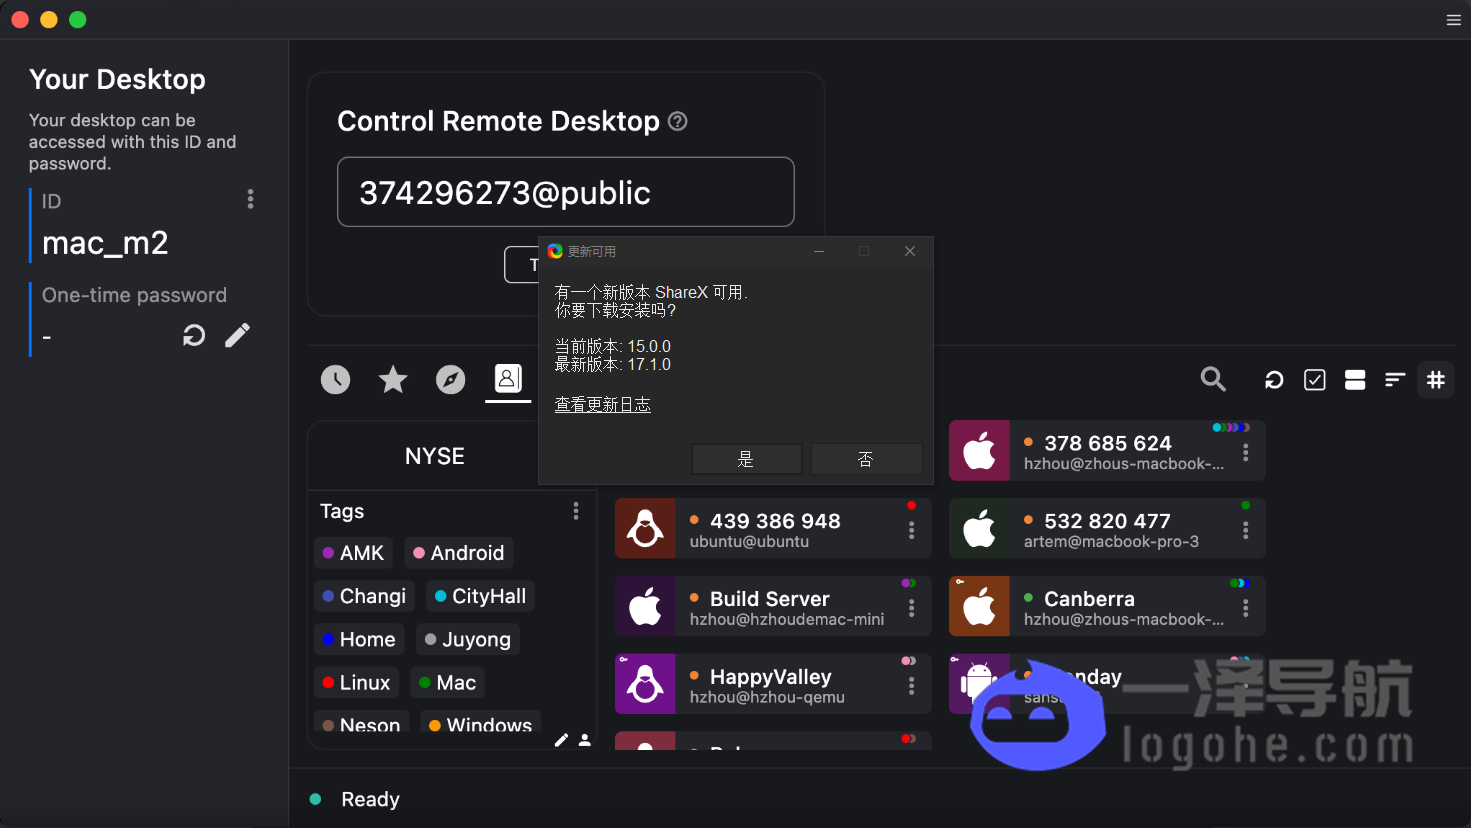1471x828 pixels.
Task: Select the Home tag
Action: [x=359, y=639]
